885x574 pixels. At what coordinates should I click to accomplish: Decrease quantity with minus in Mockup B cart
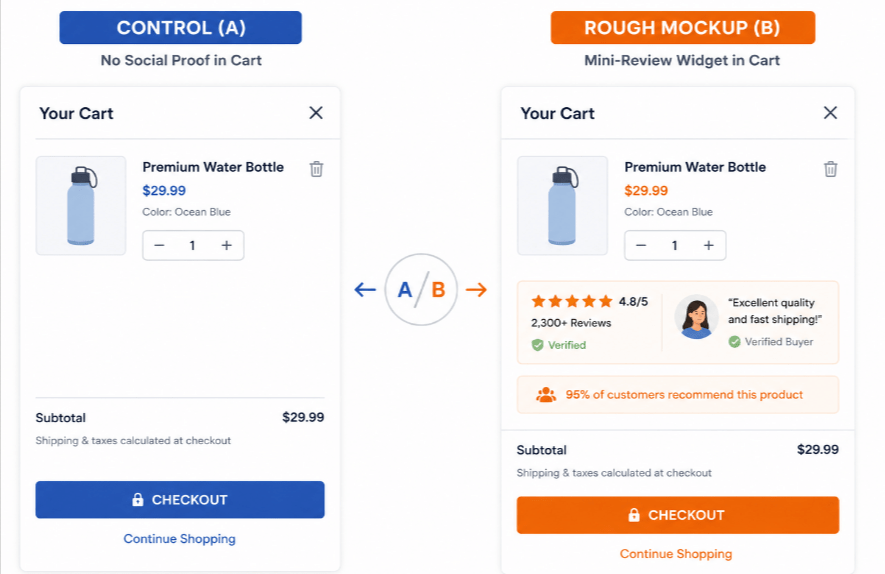[x=641, y=246]
